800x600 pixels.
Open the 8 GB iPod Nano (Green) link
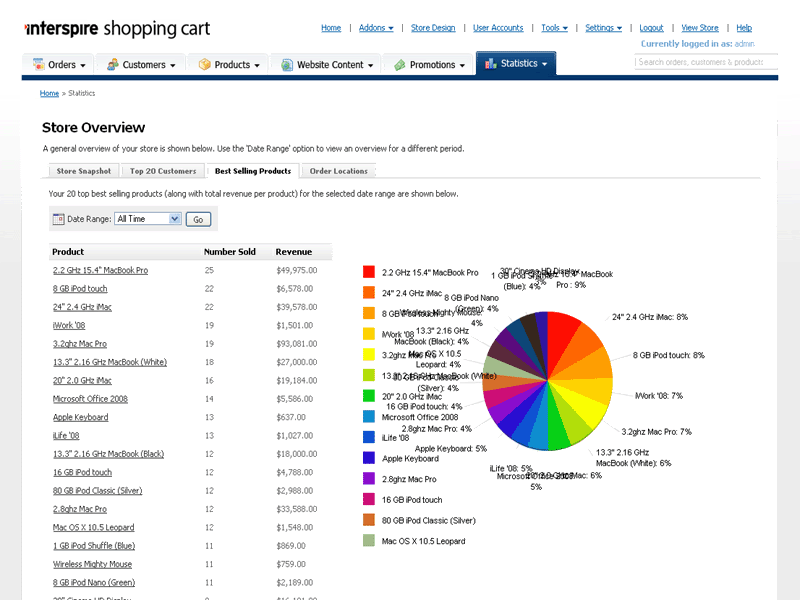click(x=94, y=583)
